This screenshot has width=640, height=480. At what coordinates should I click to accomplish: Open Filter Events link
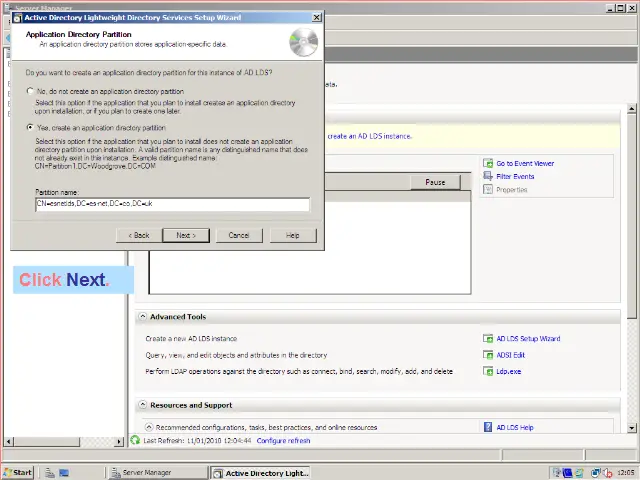coord(515,176)
